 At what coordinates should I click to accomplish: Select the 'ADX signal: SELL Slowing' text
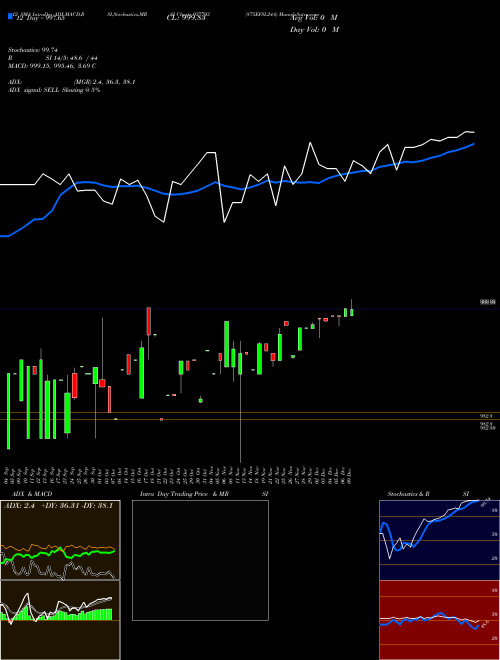(45, 90)
